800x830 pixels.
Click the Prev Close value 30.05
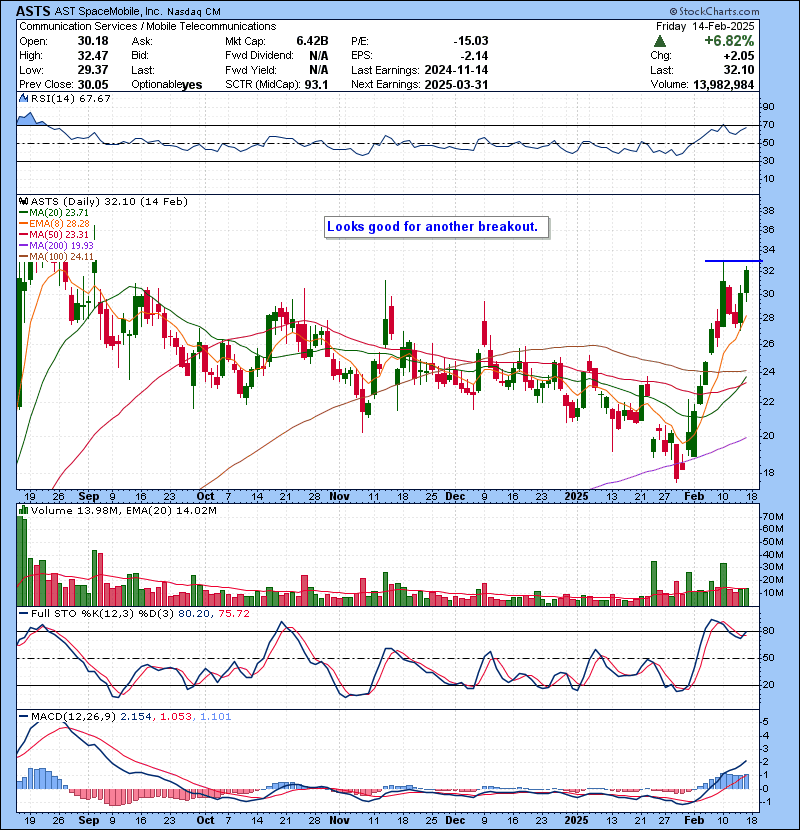click(x=93, y=84)
